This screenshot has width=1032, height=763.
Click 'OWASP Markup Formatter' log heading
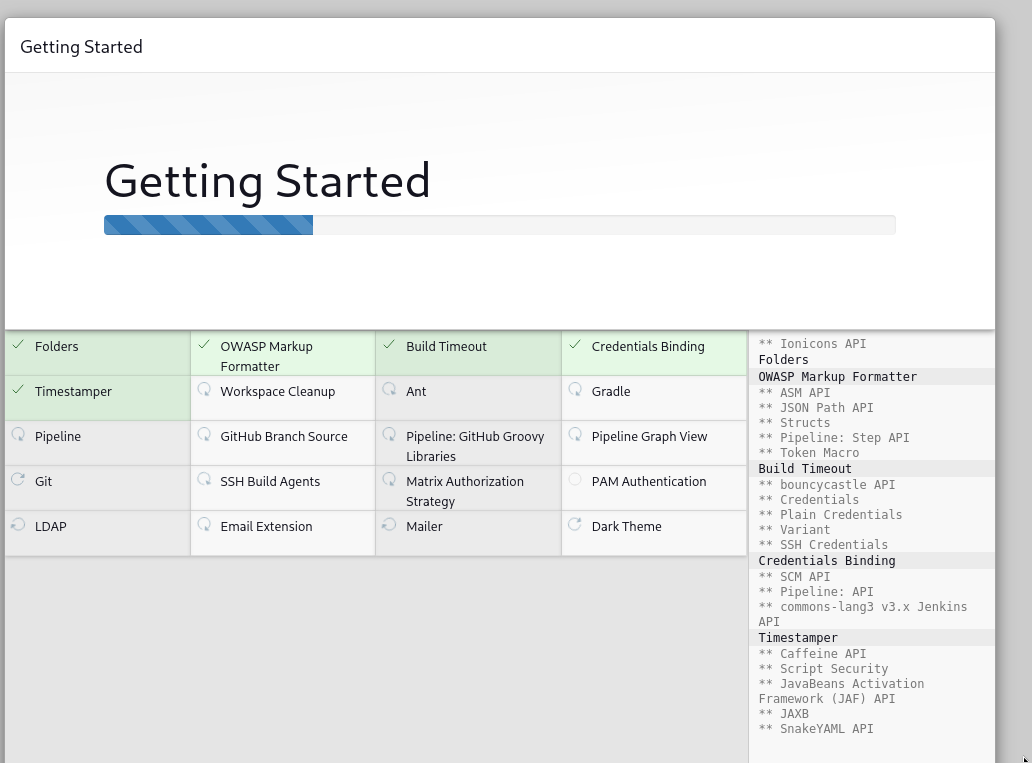[837, 377]
